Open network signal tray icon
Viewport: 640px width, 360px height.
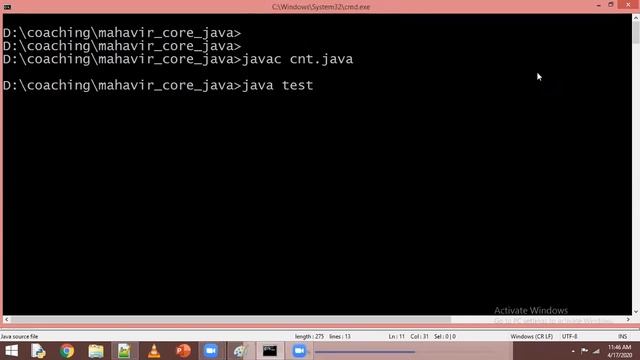click(596, 351)
